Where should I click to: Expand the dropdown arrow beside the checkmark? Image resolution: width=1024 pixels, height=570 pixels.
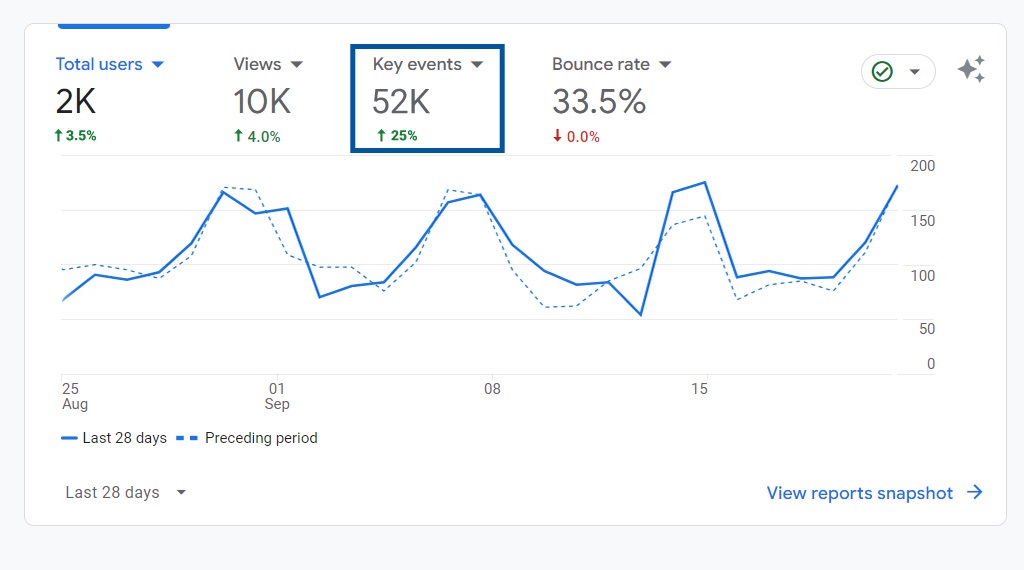(x=914, y=72)
